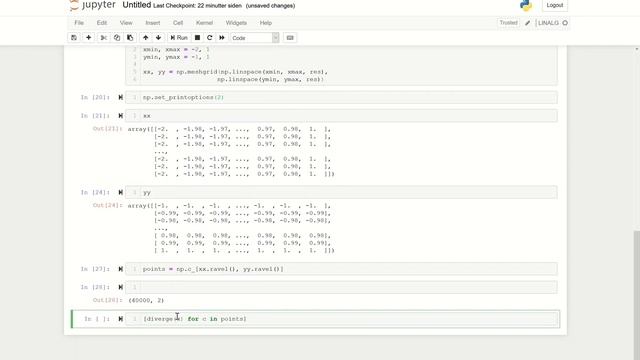
Task: Click the pencil edit mode icon
Action: click(527, 23)
